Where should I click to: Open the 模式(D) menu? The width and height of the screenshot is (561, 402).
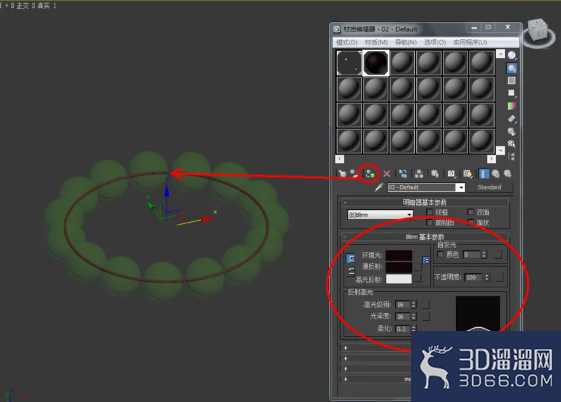[x=346, y=42]
